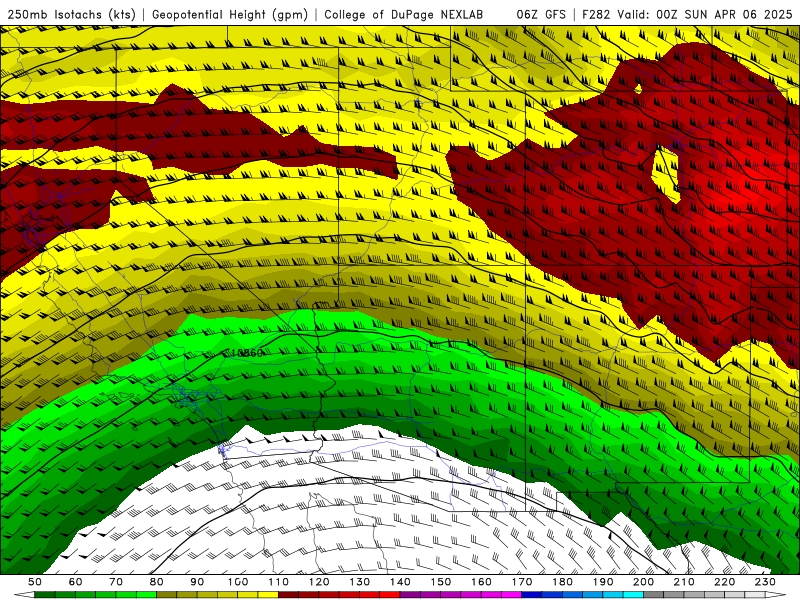Click the '180' colorbar tick label
Screen dimensions: 800x600
coord(562,582)
